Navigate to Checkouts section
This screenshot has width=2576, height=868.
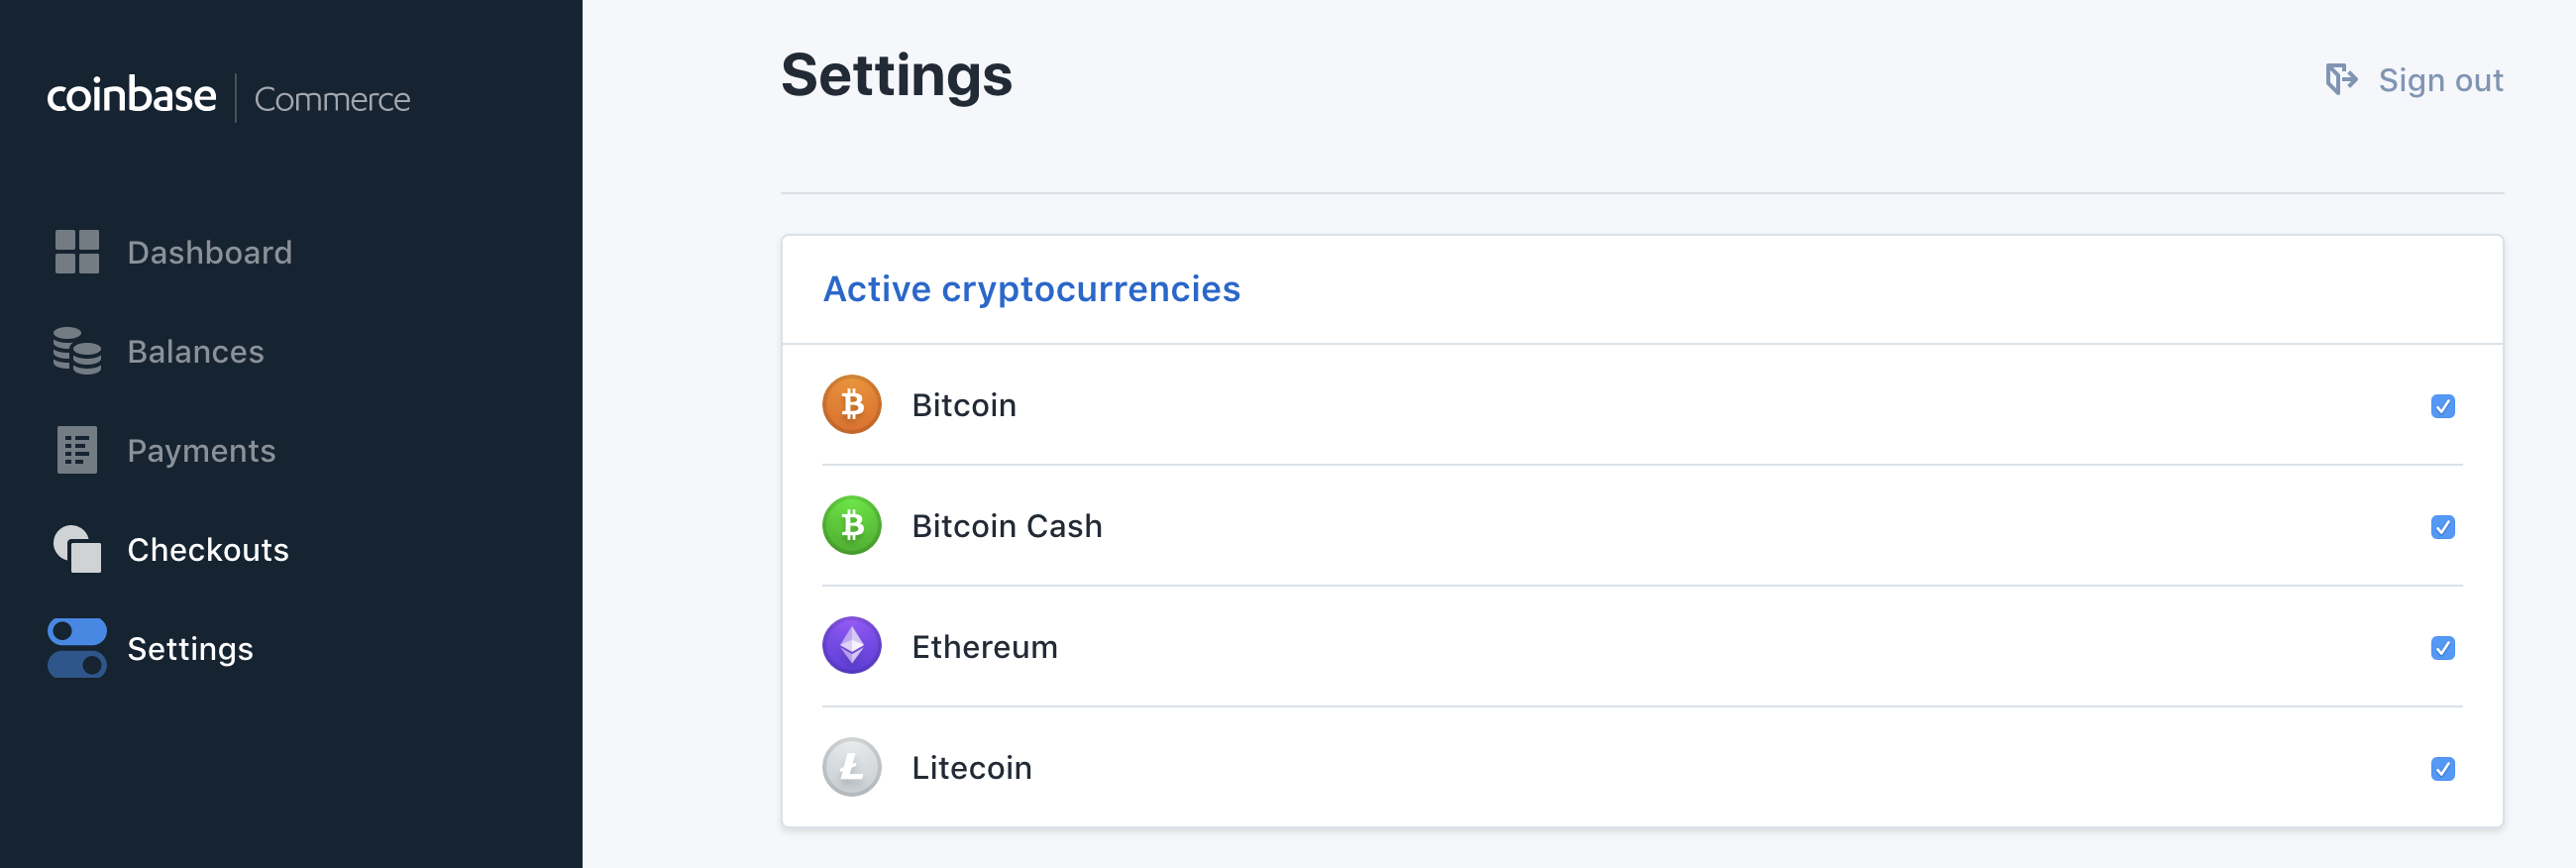(208, 549)
